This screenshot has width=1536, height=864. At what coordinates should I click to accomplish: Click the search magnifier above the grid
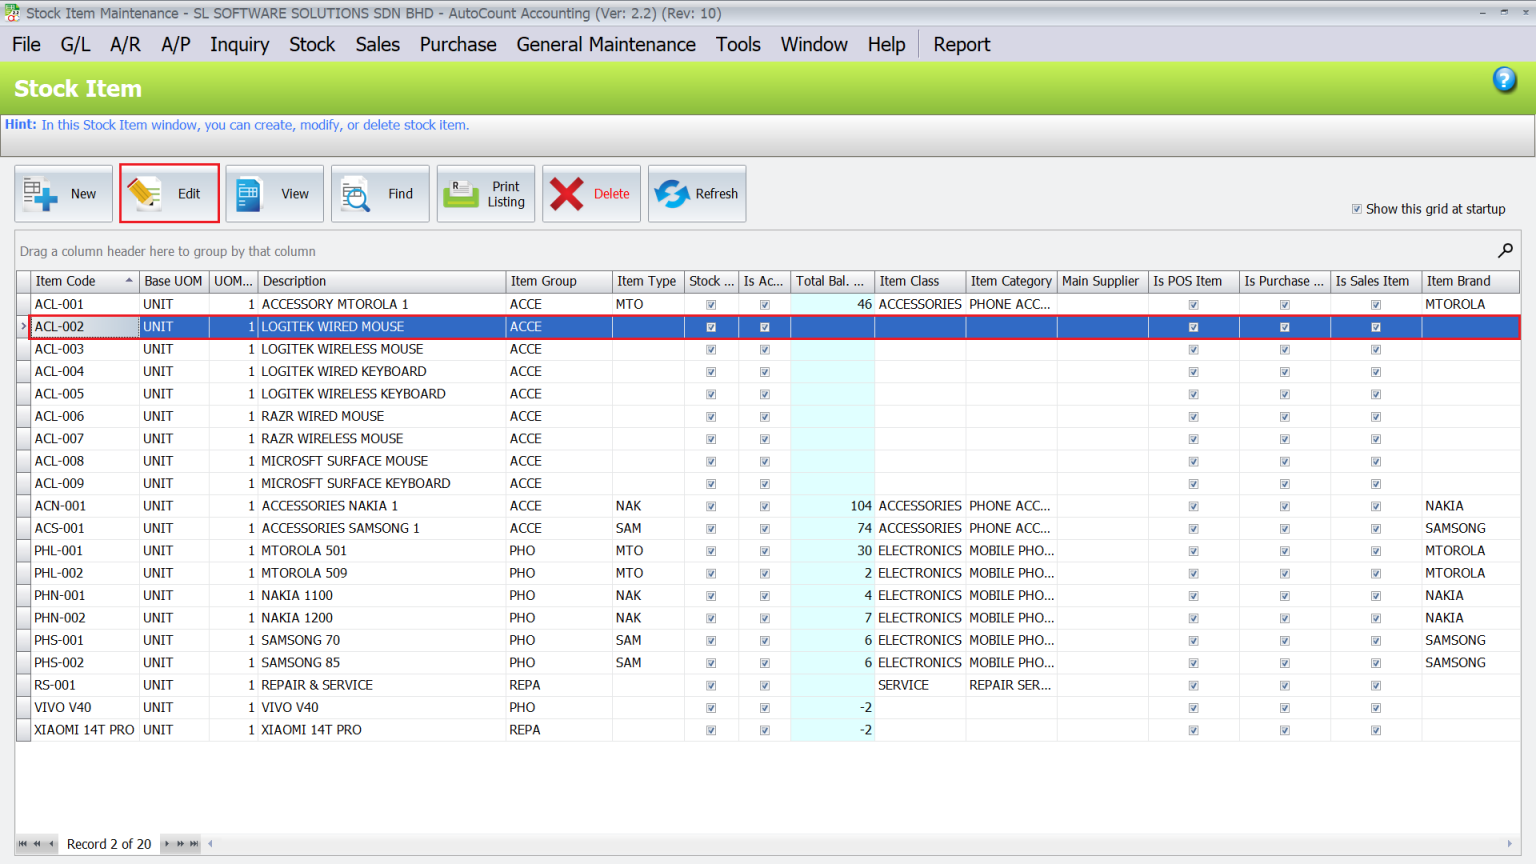[1505, 250]
